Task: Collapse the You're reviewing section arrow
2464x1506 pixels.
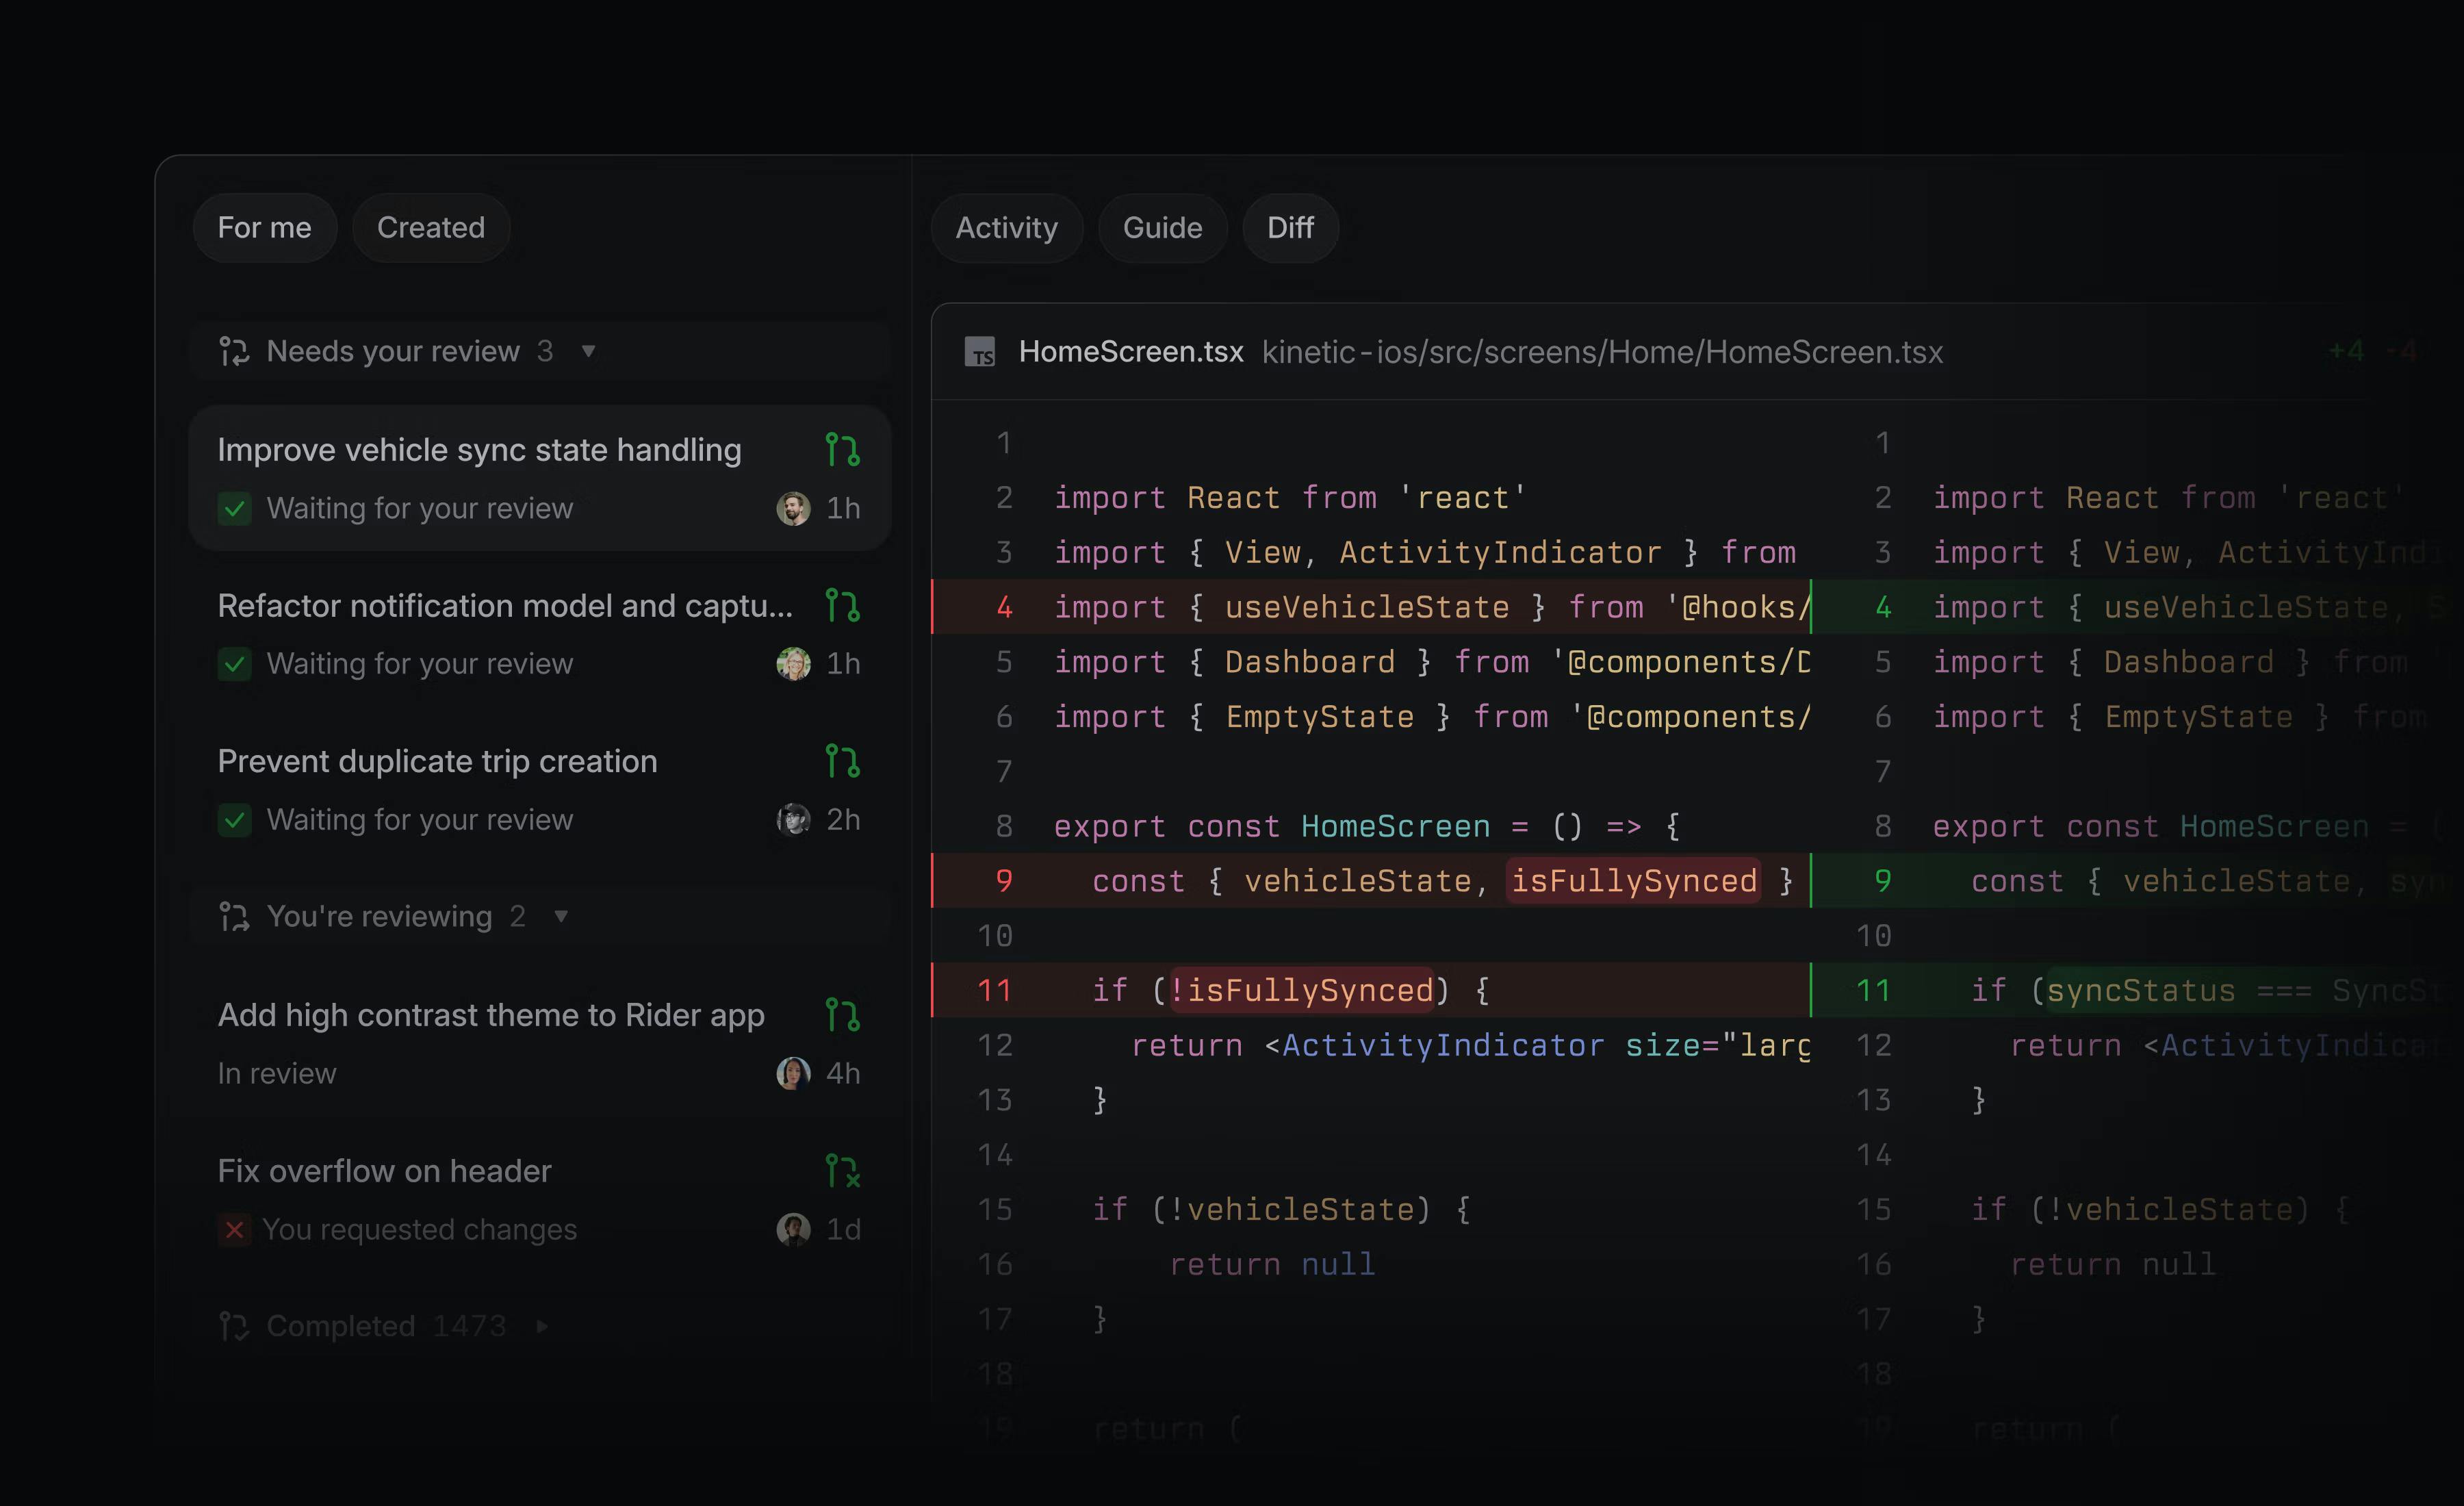Action: (561, 916)
